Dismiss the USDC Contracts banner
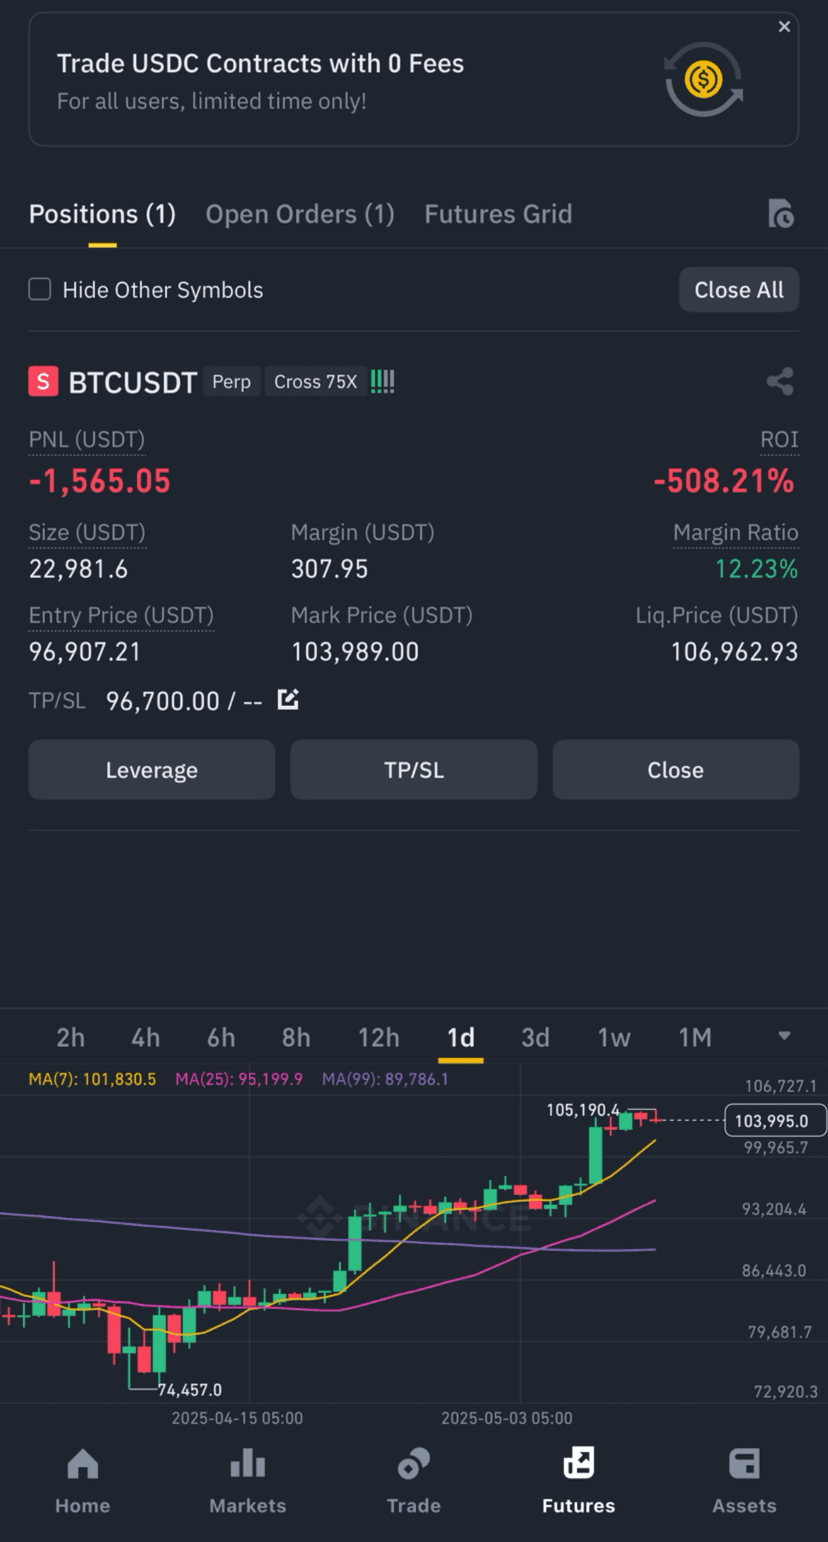This screenshot has width=828, height=1542. click(784, 27)
